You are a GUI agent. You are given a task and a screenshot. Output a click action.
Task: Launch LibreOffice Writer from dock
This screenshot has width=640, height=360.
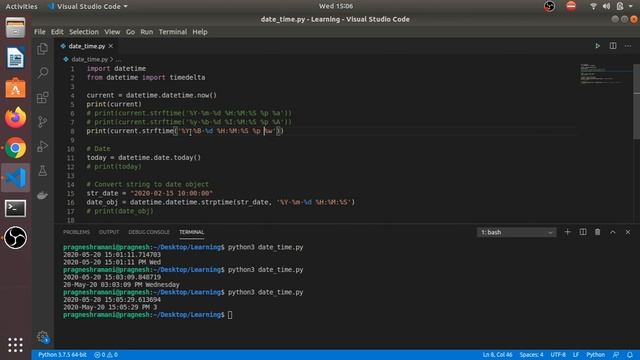coord(16,58)
